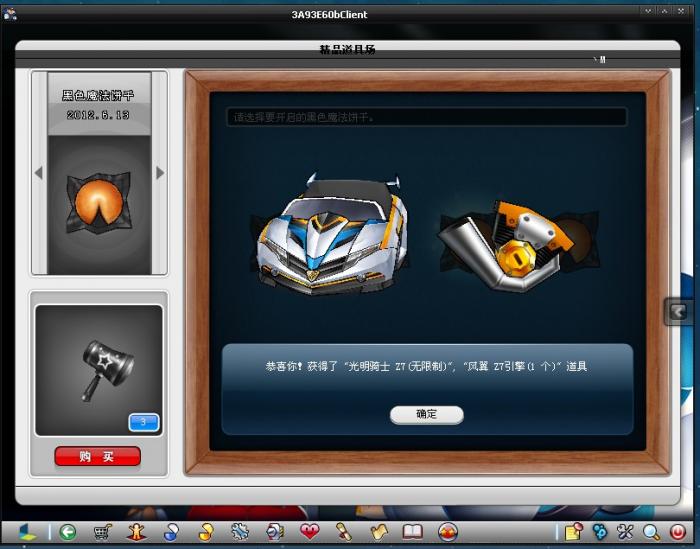Open the rolled scroll certificate icon
This screenshot has height=549, width=700.
344,532
